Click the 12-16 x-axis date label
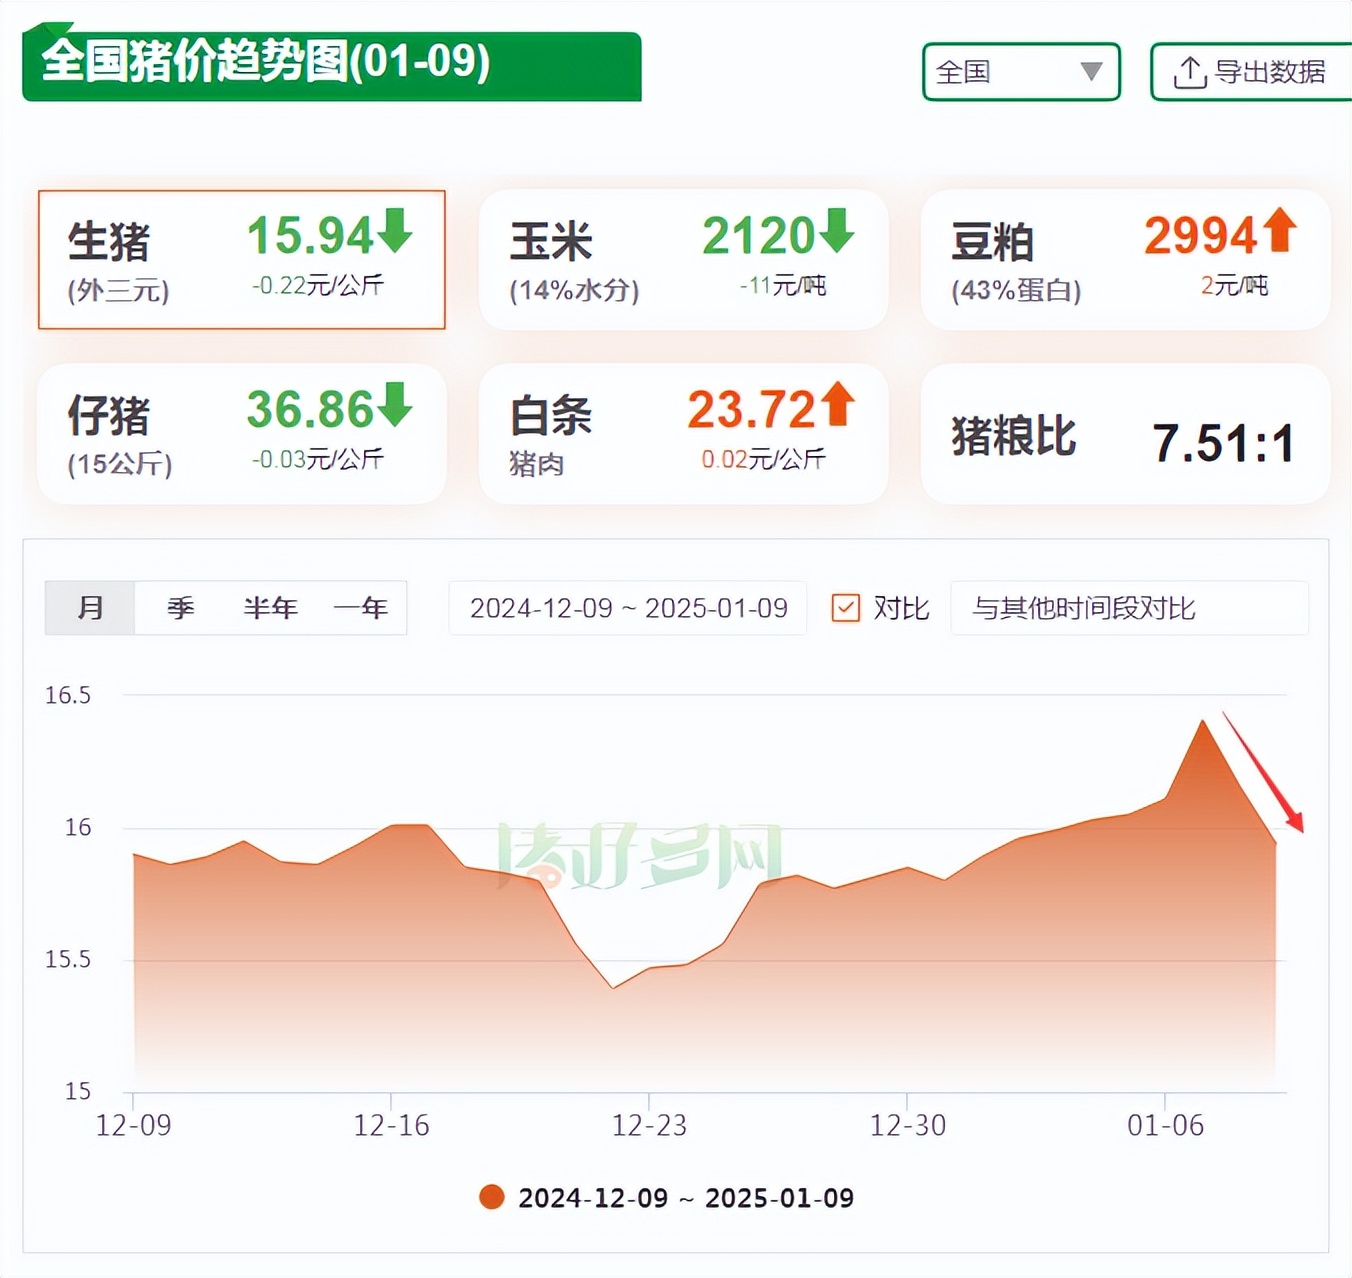This screenshot has width=1352, height=1278. click(391, 1126)
